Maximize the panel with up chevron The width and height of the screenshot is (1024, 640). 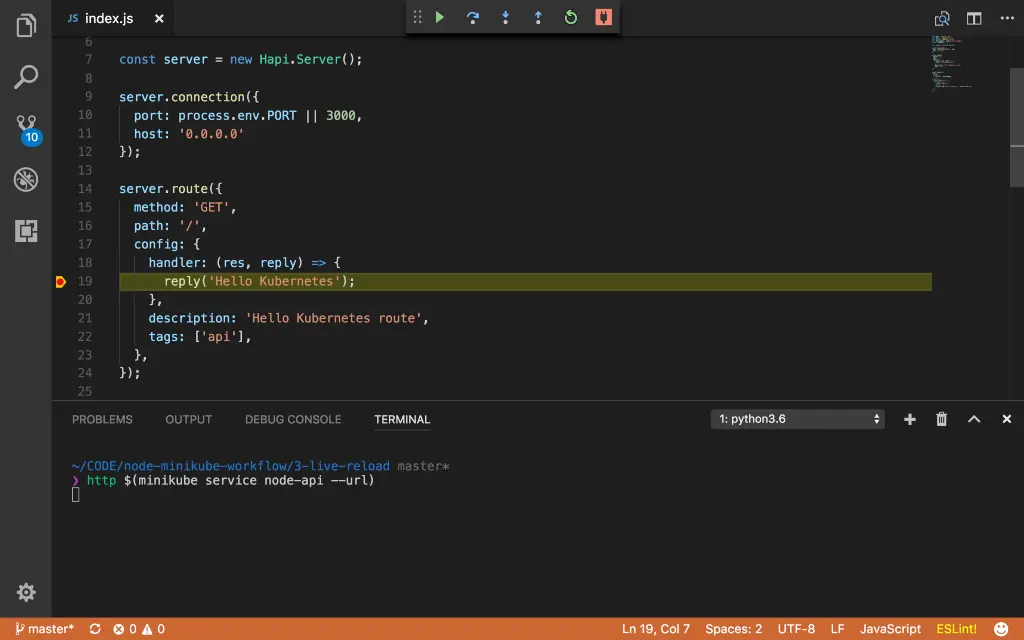point(973,419)
